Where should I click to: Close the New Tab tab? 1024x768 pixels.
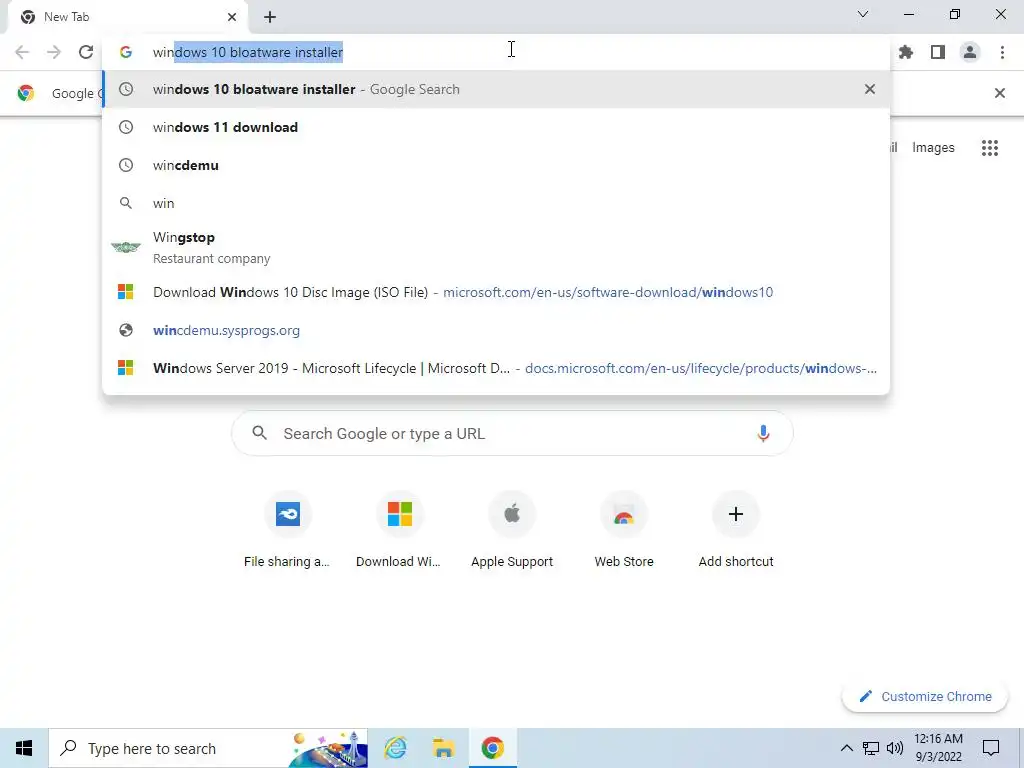[x=232, y=17]
